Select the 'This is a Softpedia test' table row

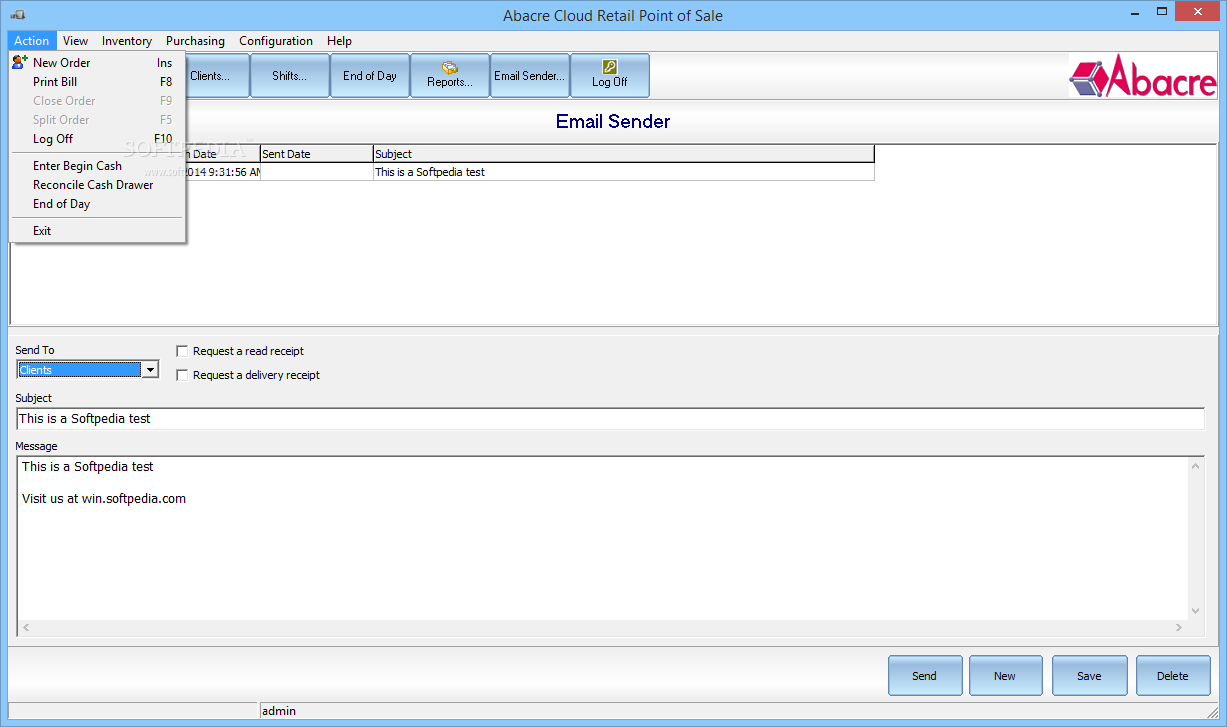pos(530,172)
